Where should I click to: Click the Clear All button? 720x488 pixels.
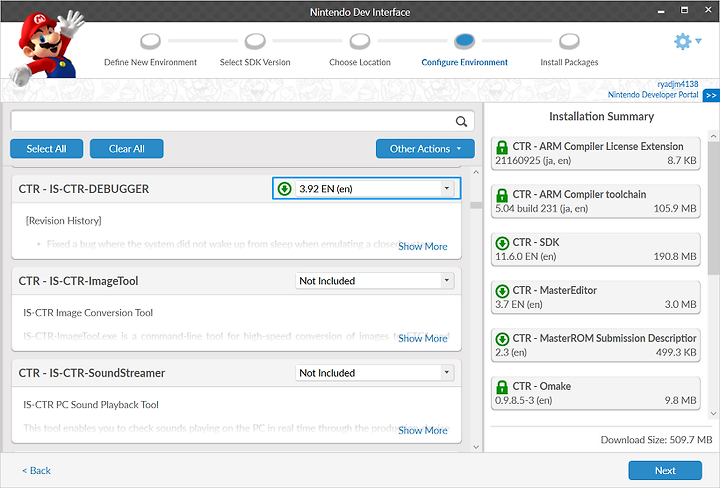pyautogui.click(x=127, y=149)
